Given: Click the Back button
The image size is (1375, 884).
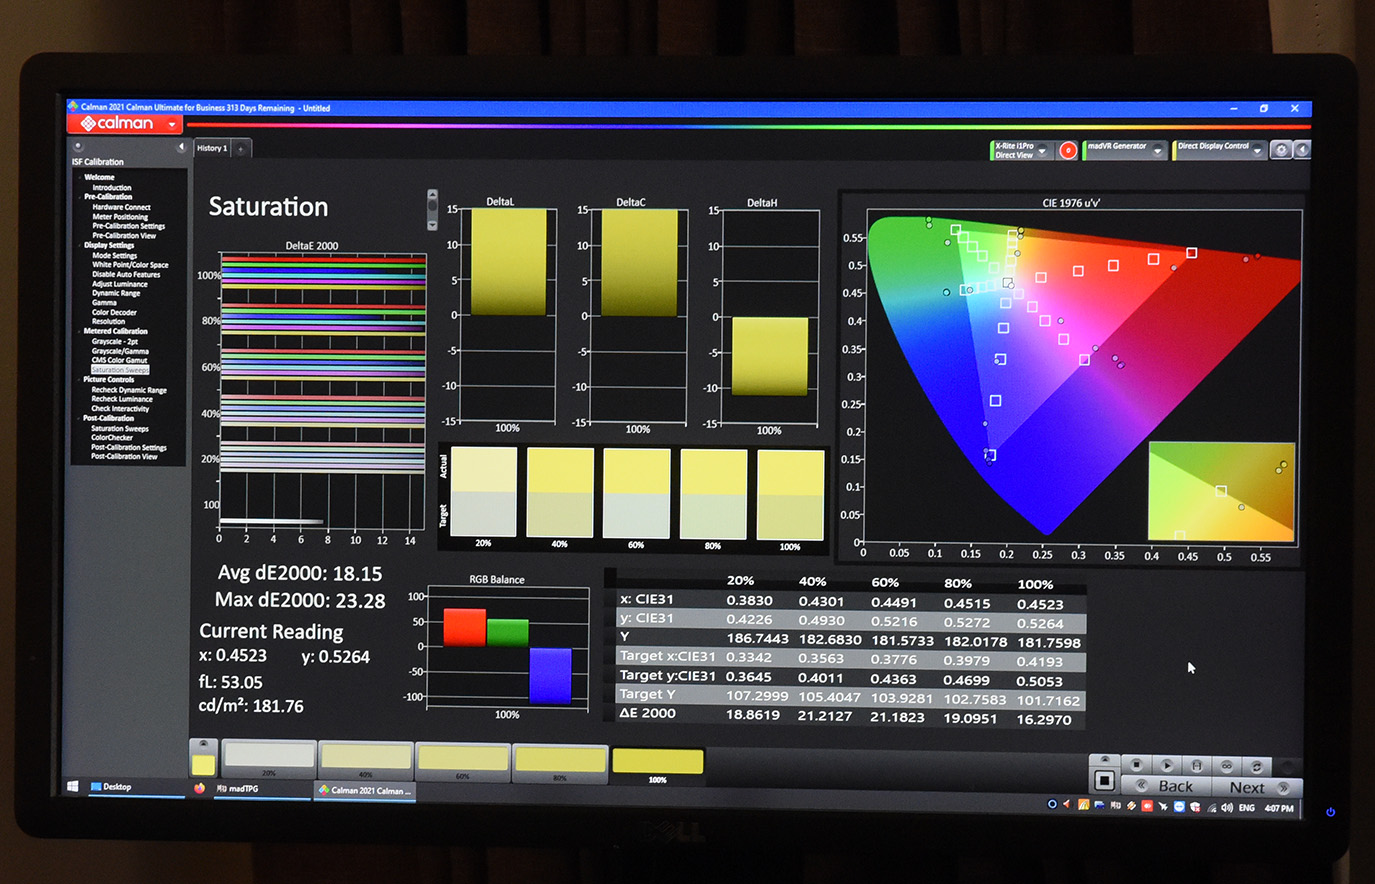Looking at the screenshot, I should click(1168, 787).
